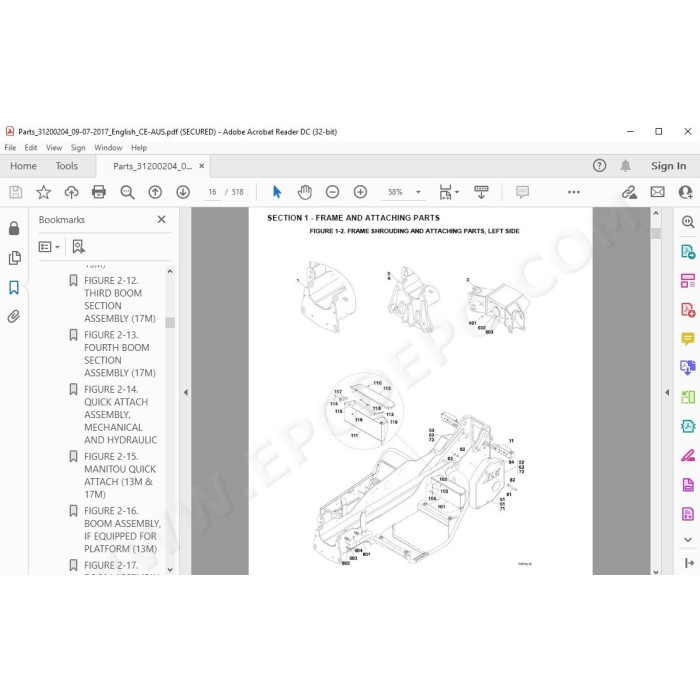
Task: Open the Help menu
Action: pos(139,148)
